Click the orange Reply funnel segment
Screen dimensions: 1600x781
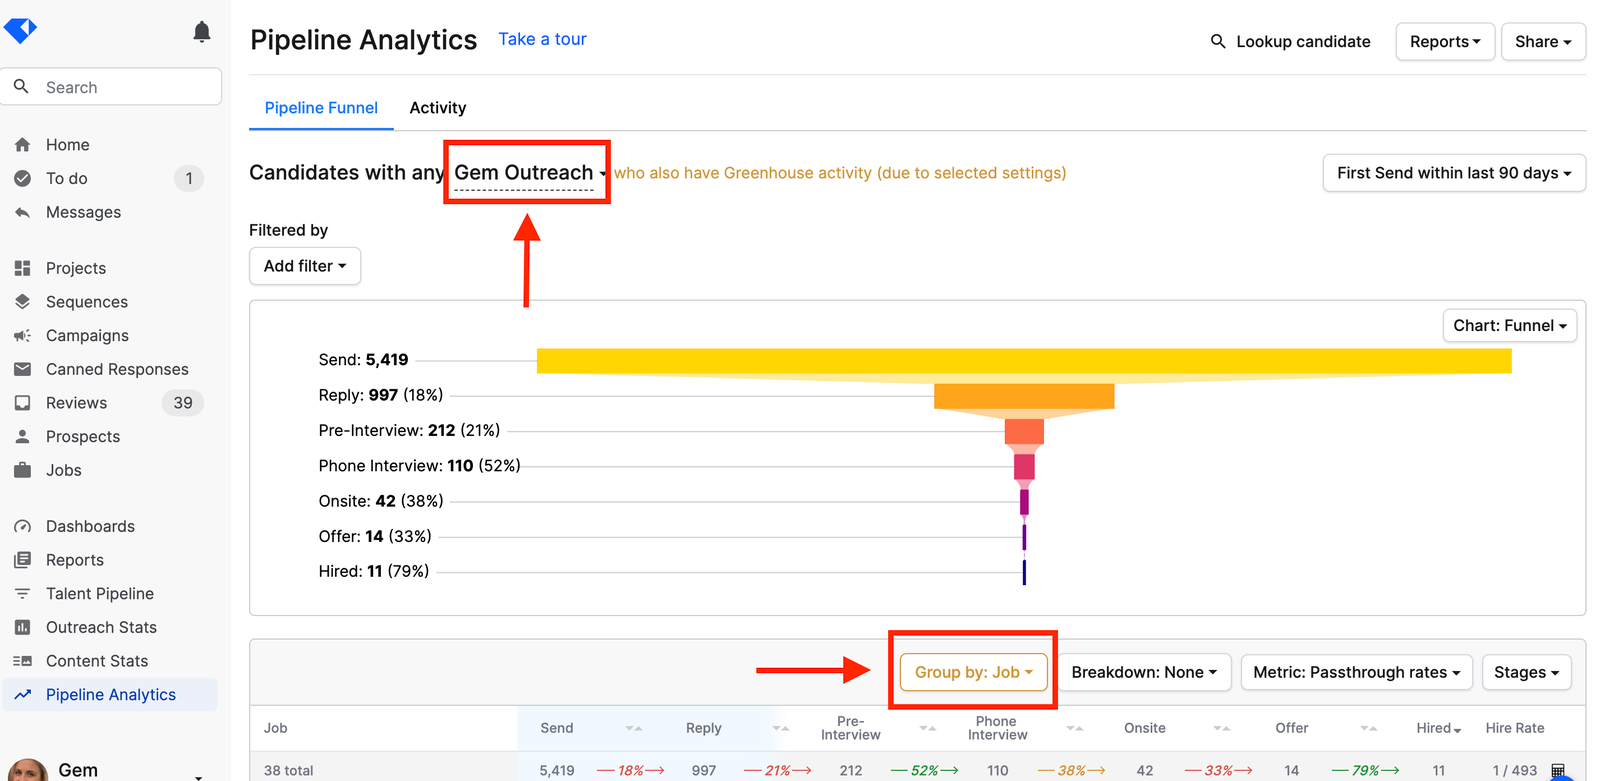(x=1024, y=396)
